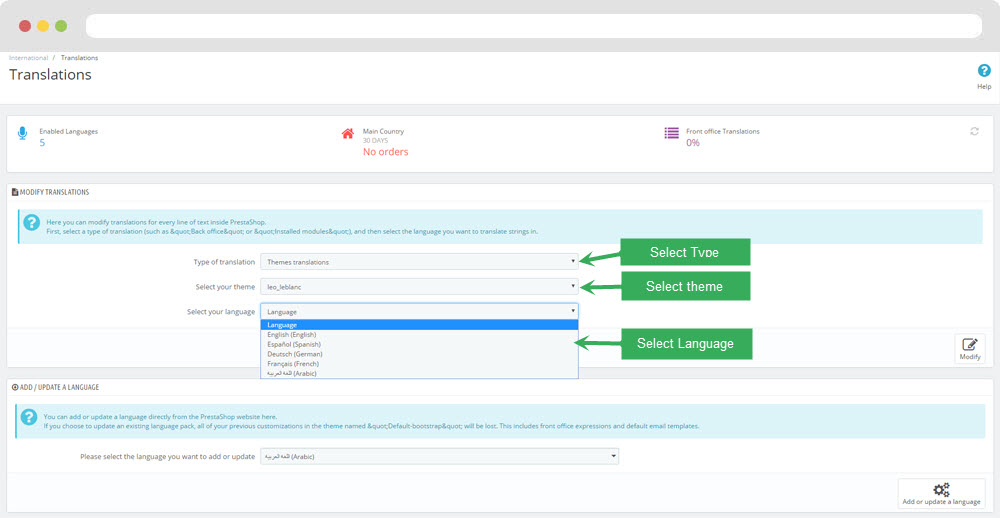Click the Add or update a language button
The height and width of the screenshot is (518, 1000).
(940, 492)
